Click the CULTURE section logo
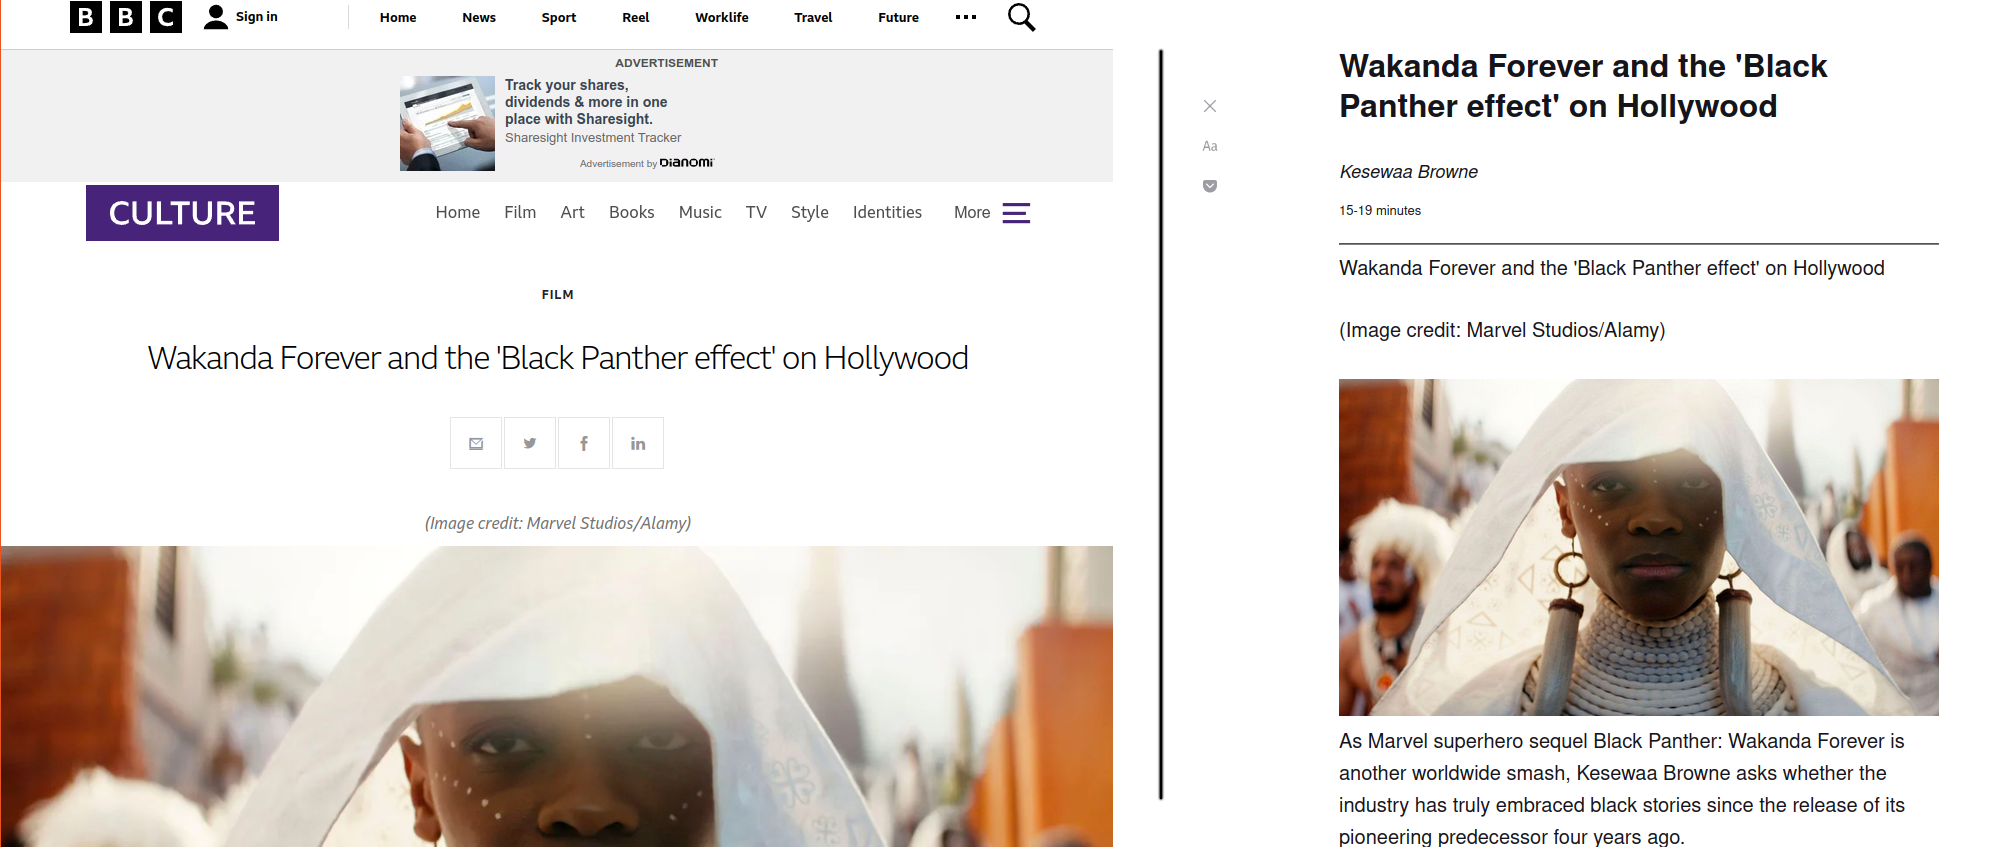2000x847 pixels. pyautogui.click(x=182, y=213)
